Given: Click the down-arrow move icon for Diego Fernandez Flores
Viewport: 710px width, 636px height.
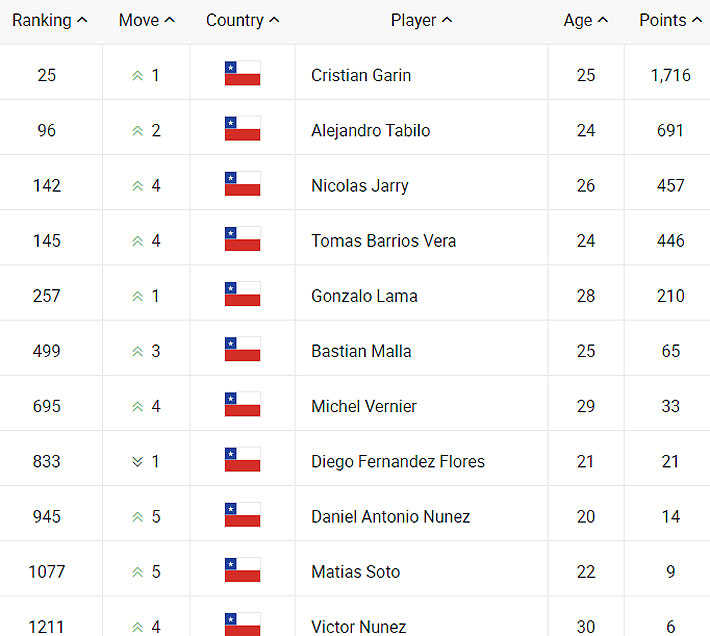Looking at the screenshot, I should [137, 462].
